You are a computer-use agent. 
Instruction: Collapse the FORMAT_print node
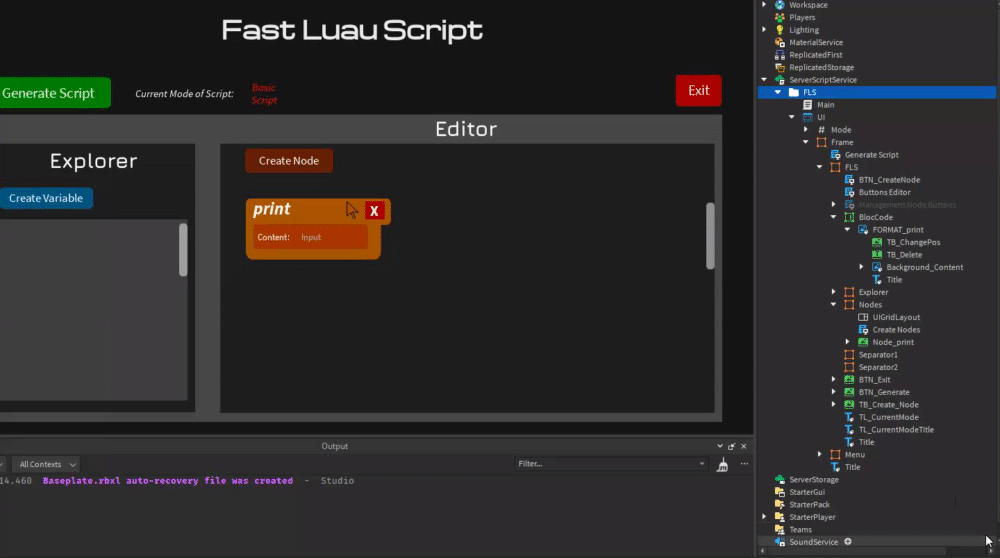coord(848,230)
